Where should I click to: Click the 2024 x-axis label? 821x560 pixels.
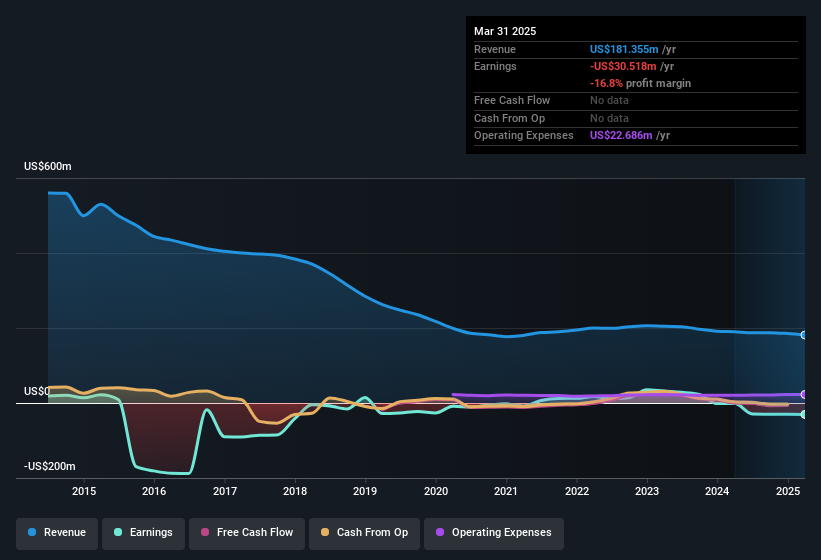tap(717, 491)
